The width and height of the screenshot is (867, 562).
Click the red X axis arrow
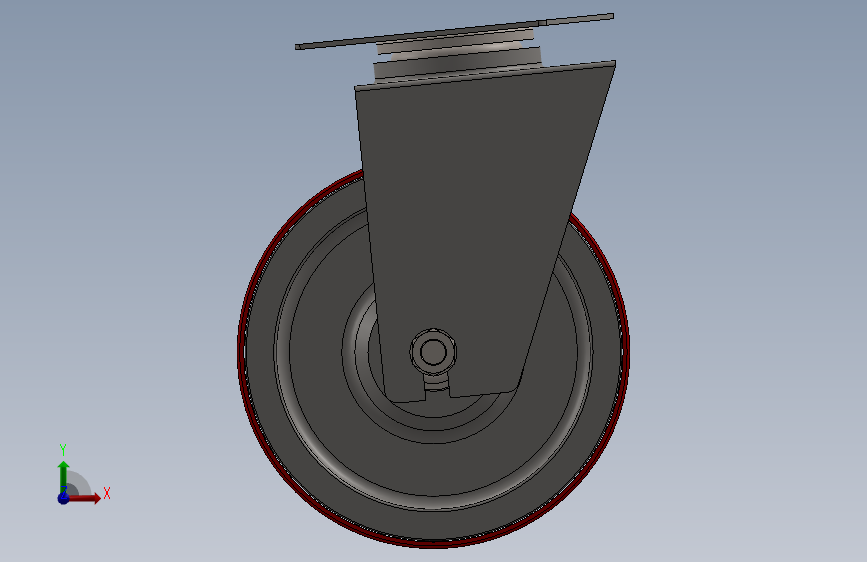point(84,498)
